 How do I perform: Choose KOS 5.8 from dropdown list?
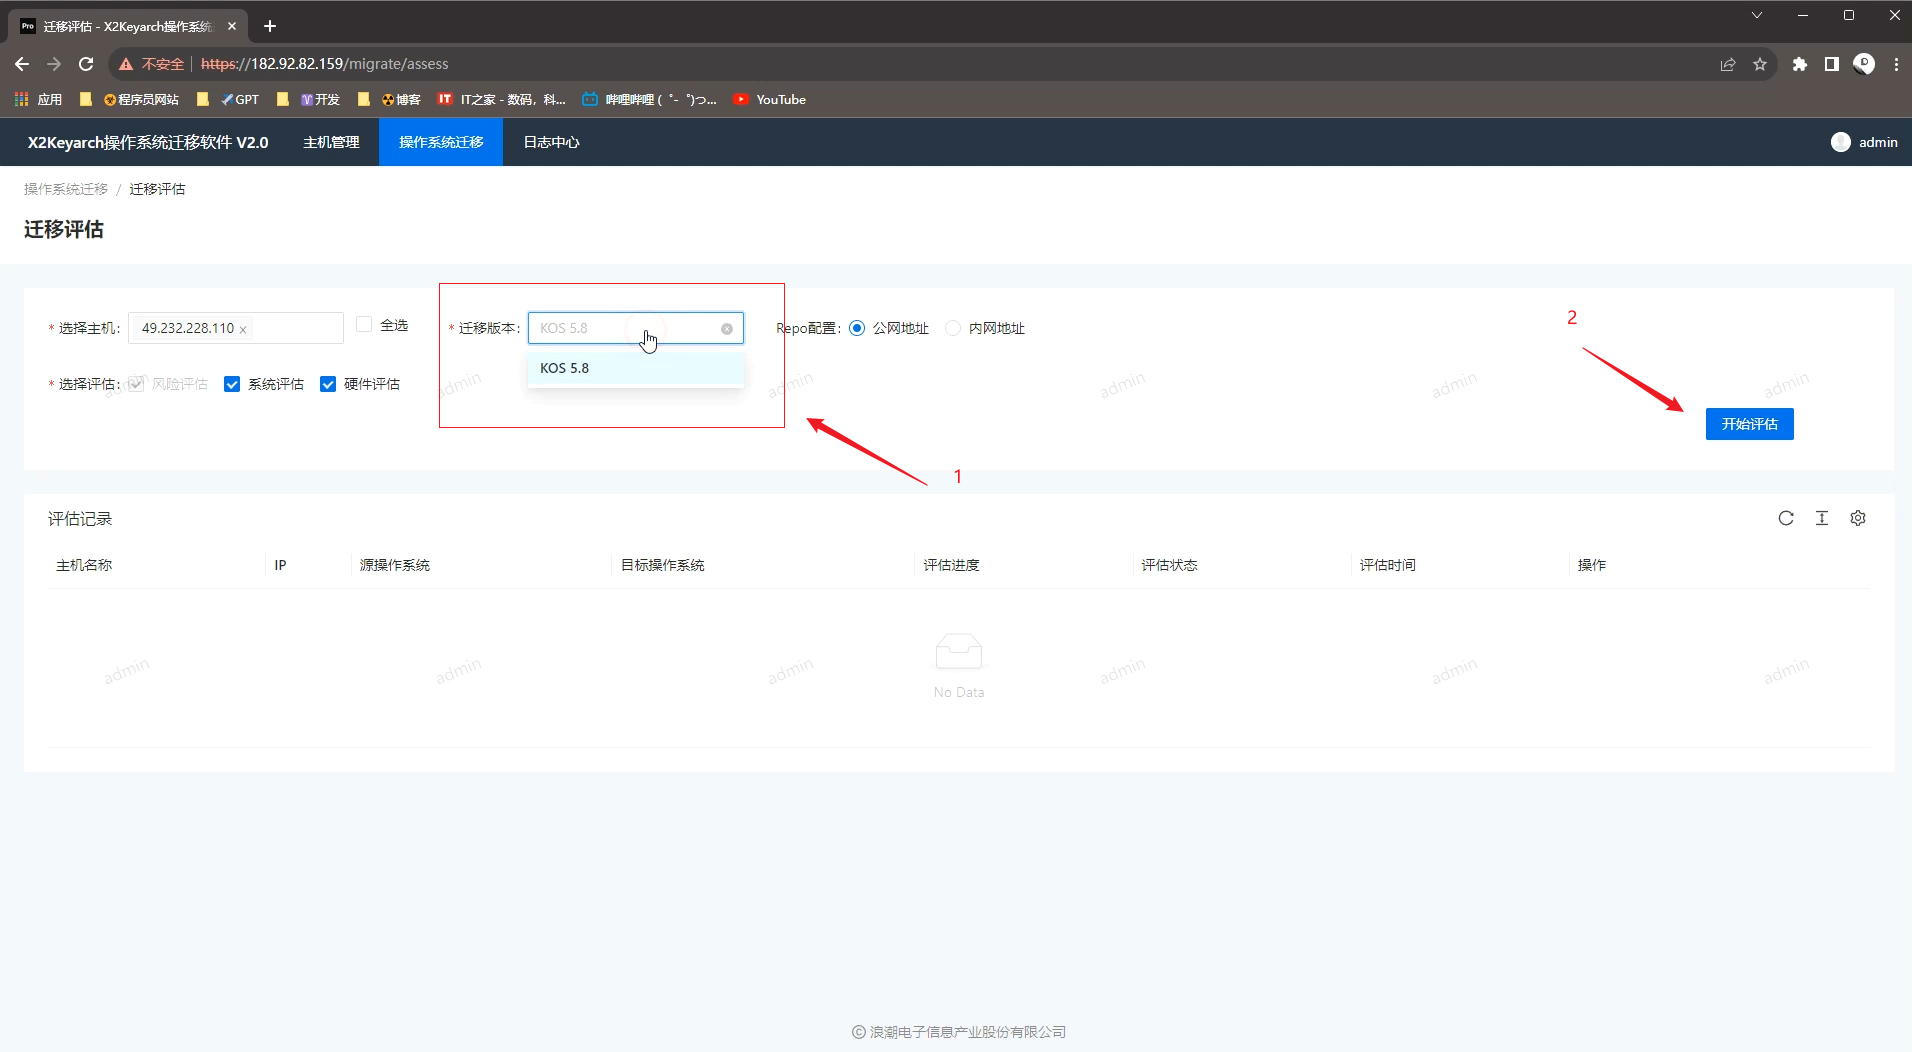(636, 368)
